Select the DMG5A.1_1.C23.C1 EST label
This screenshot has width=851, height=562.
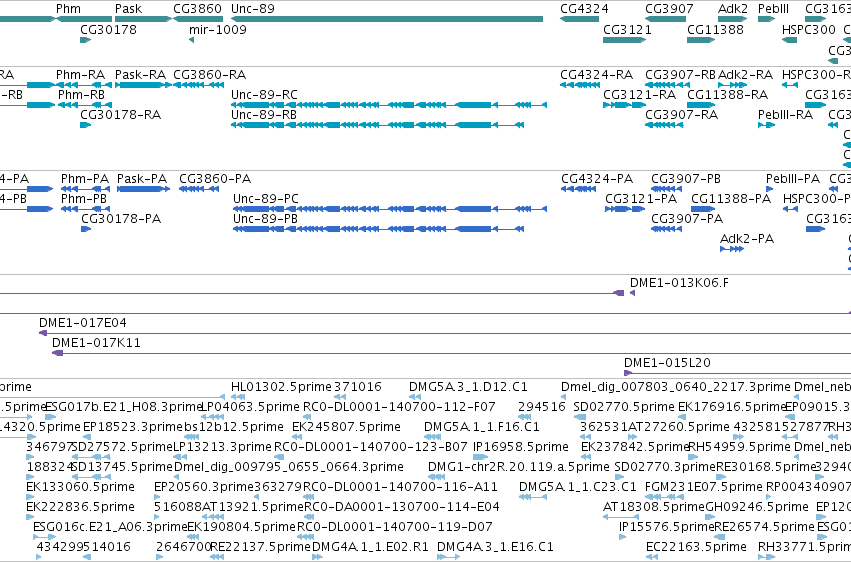(x=578, y=487)
